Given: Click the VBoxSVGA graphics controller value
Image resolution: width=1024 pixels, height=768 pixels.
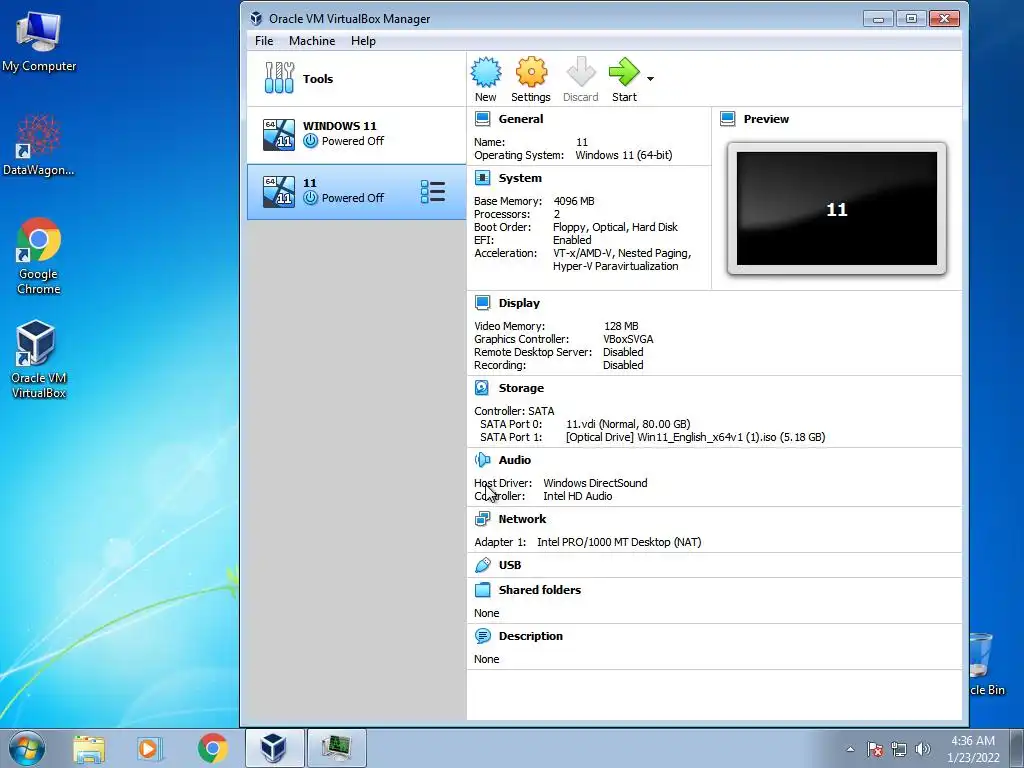Looking at the screenshot, I should (x=628, y=339).
